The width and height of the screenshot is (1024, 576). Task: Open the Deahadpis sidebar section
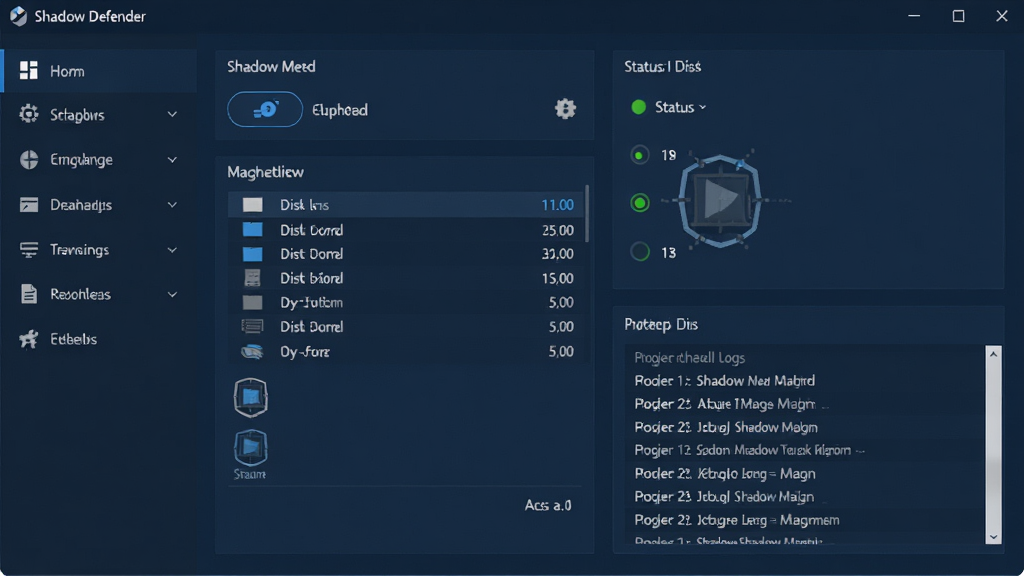(x=99, y=204)
